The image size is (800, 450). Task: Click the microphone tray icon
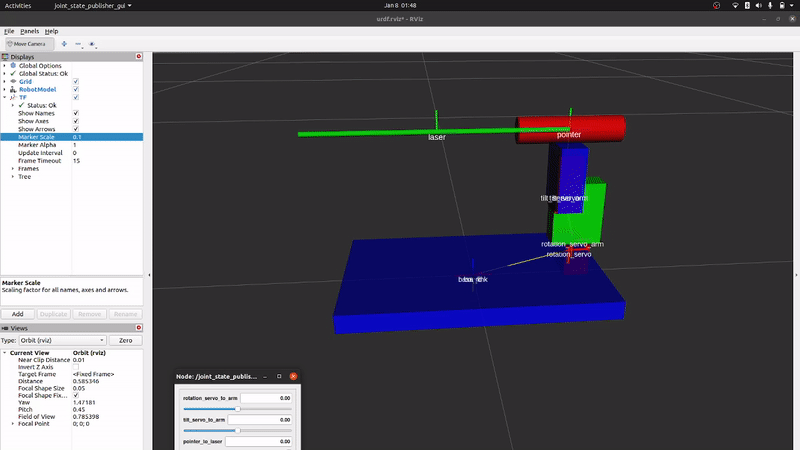tap(770, 6)
